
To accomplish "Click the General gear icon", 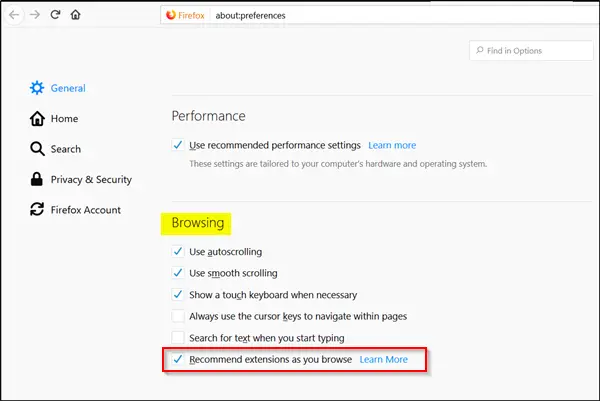I will 38,88.
